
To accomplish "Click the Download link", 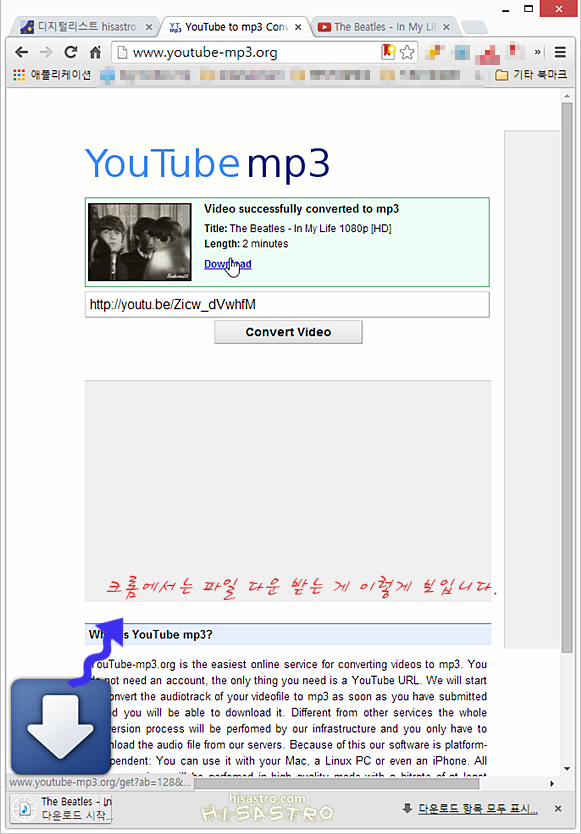I will 228,264.
